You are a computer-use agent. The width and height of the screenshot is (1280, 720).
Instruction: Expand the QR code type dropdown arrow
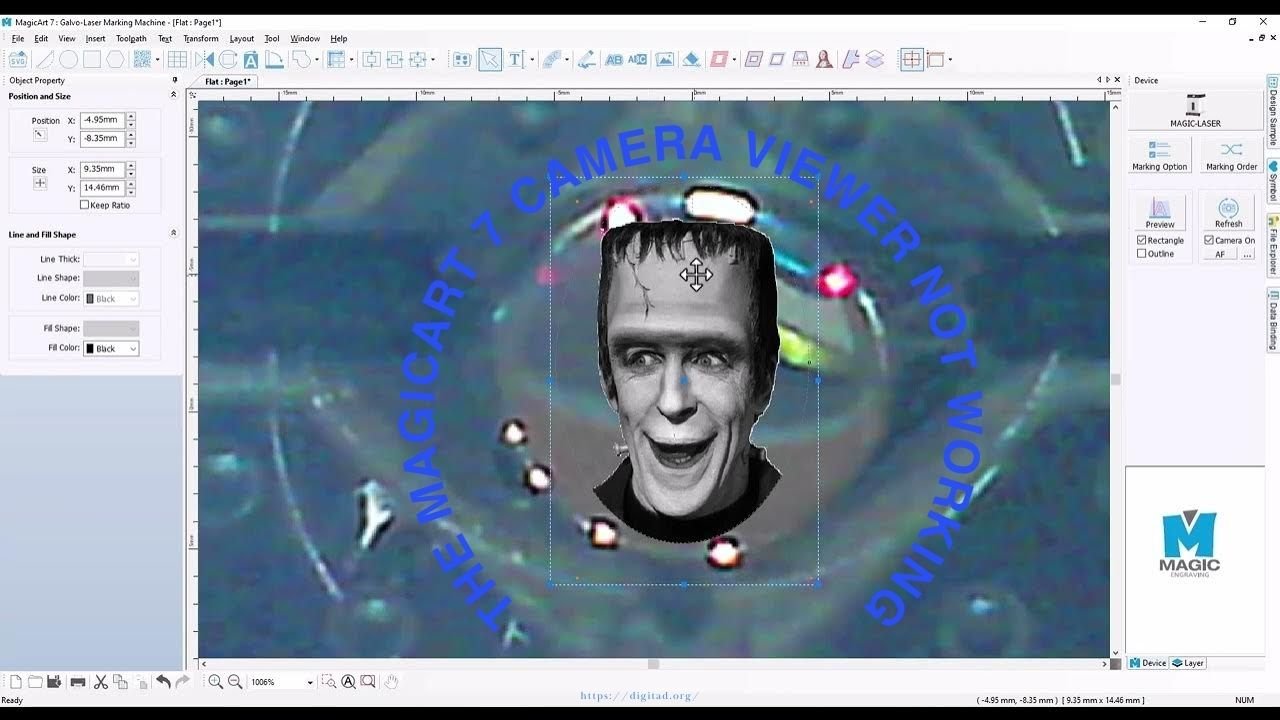[157, 60]
